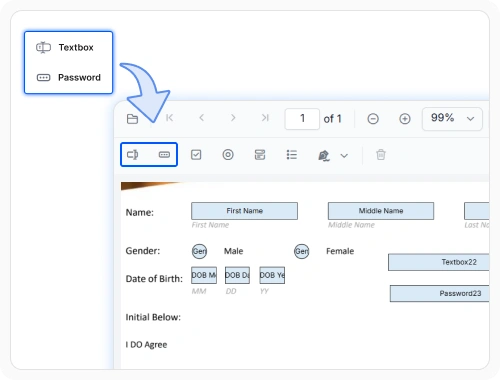
Task: Select the Password23 field
Action: (440, 293)
